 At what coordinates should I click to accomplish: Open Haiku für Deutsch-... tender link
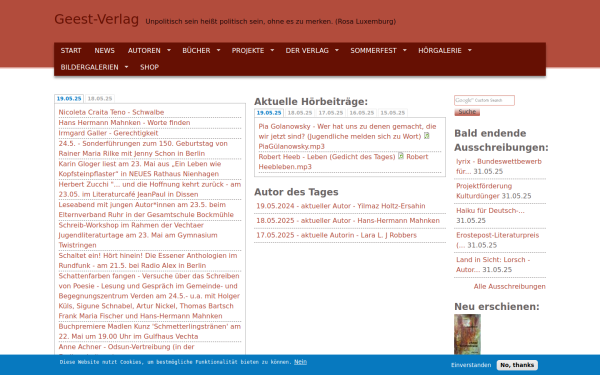490,210
